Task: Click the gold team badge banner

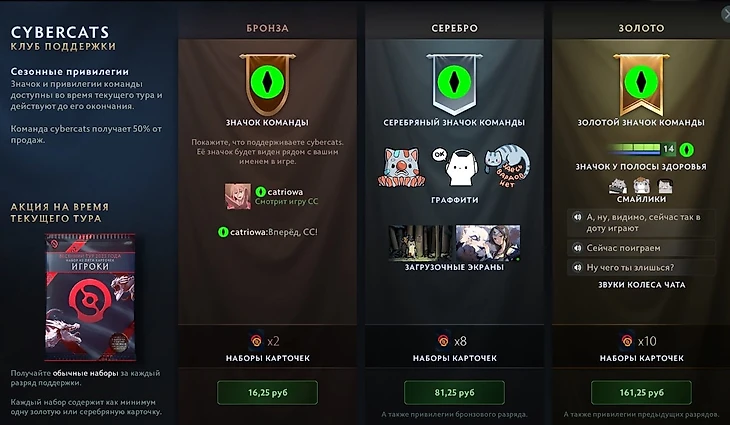Action: pos(641,84)
